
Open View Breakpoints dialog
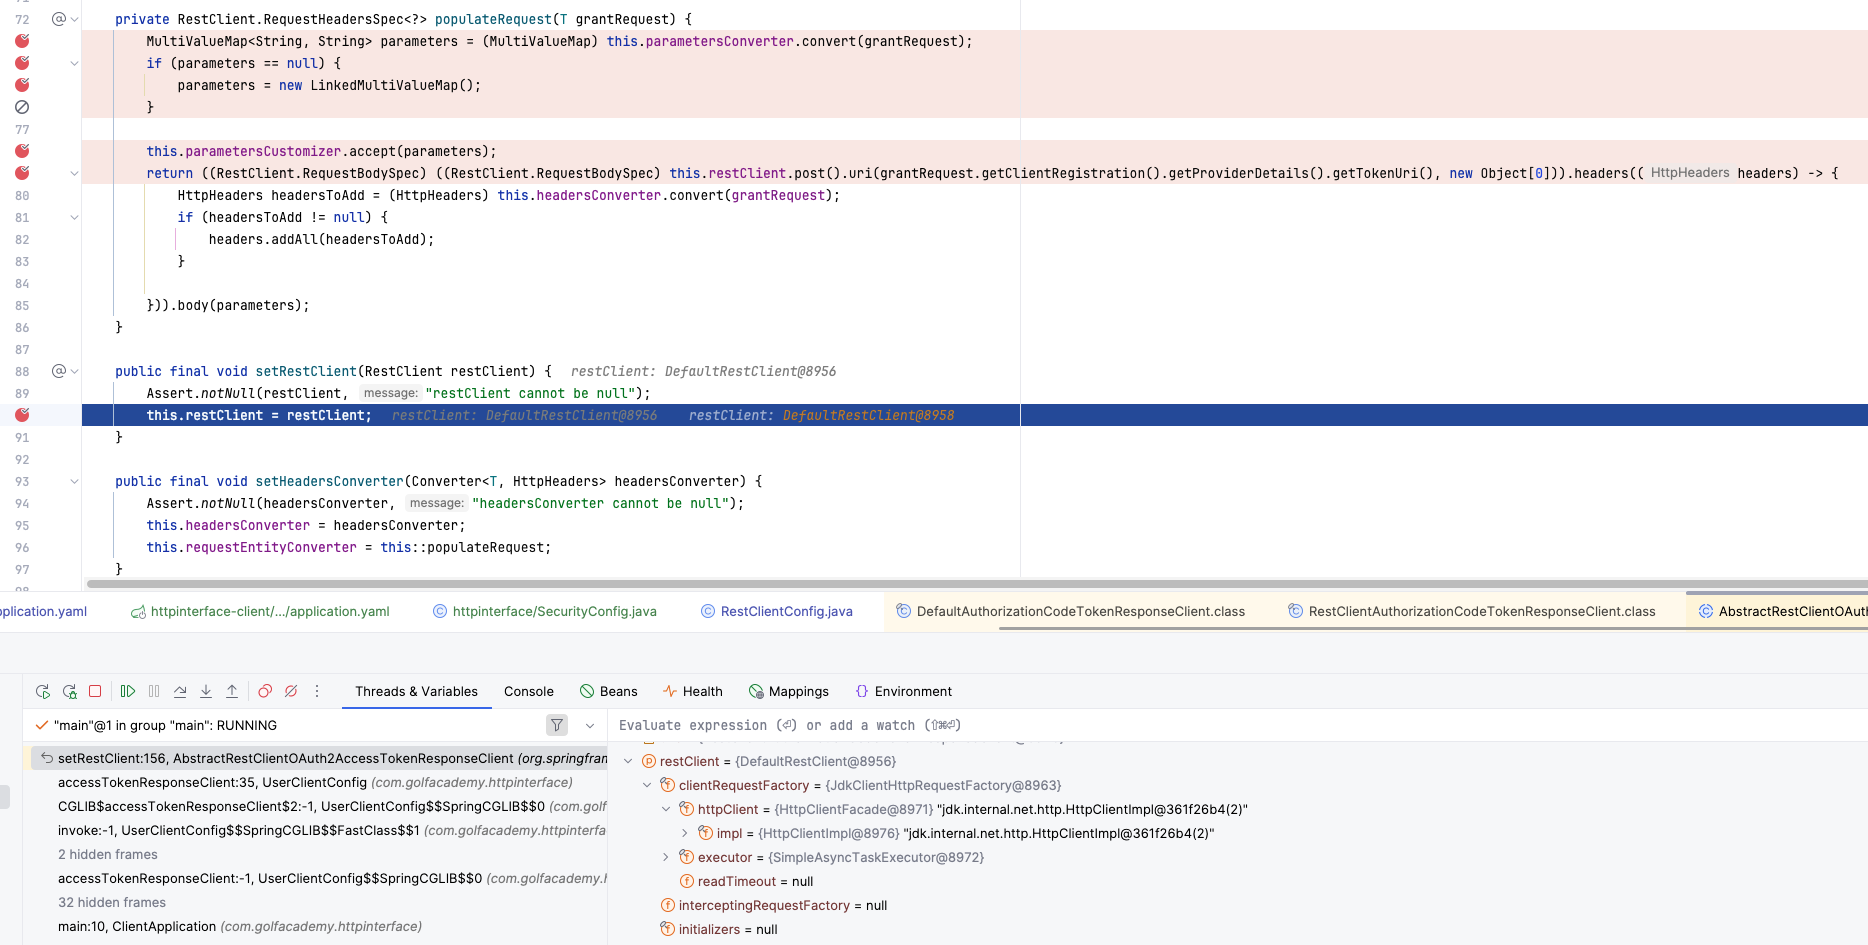click(x=265, y=691)
